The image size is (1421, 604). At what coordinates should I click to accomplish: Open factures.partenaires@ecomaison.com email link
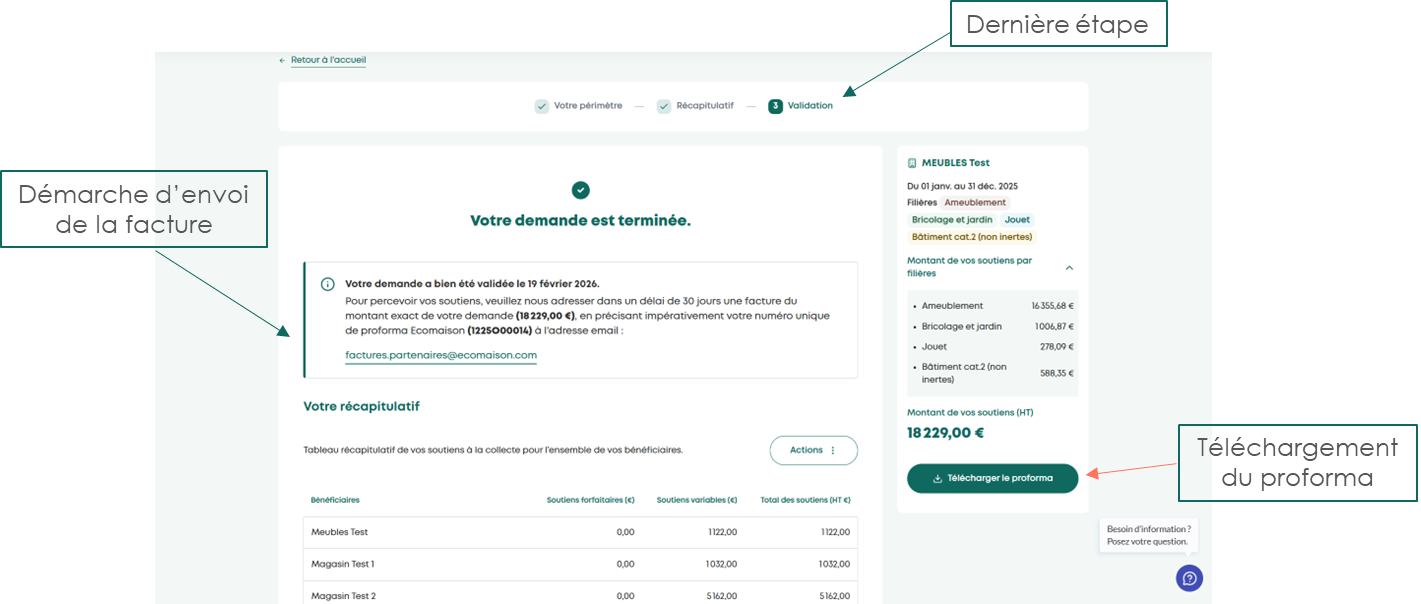coord(441,355)
